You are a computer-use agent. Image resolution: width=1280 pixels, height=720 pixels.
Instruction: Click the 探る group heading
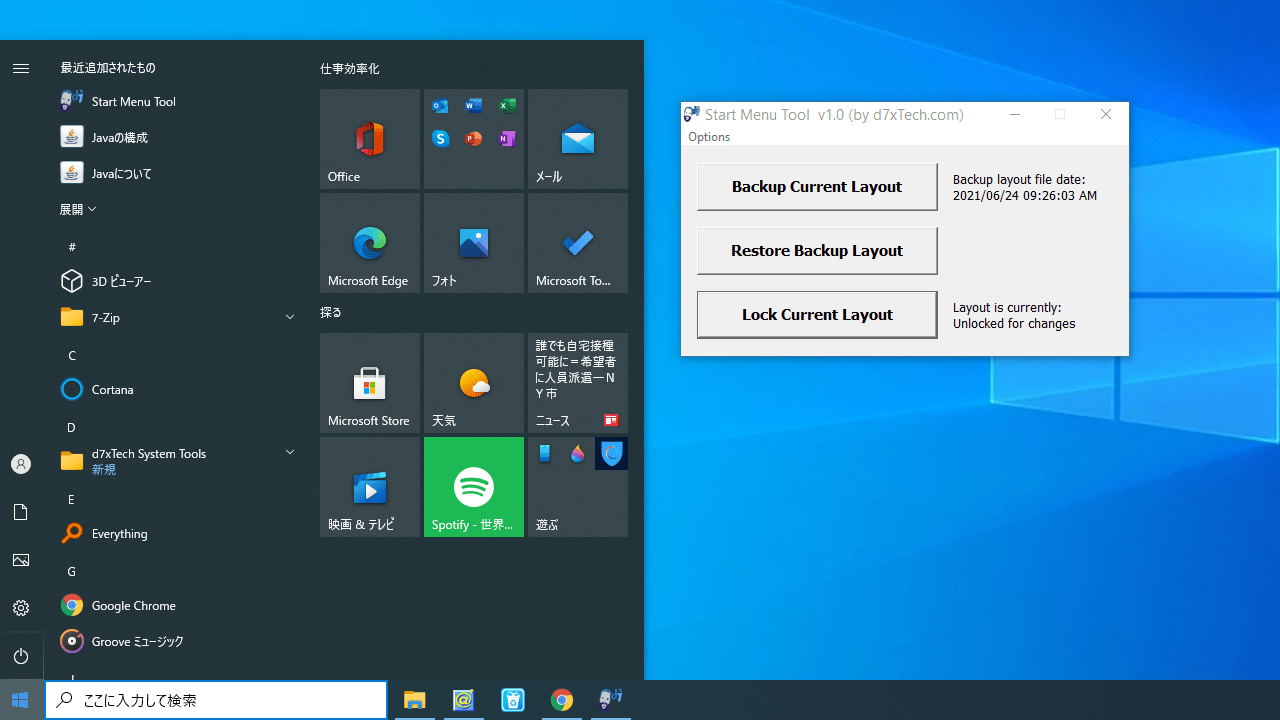coord(331,312)
